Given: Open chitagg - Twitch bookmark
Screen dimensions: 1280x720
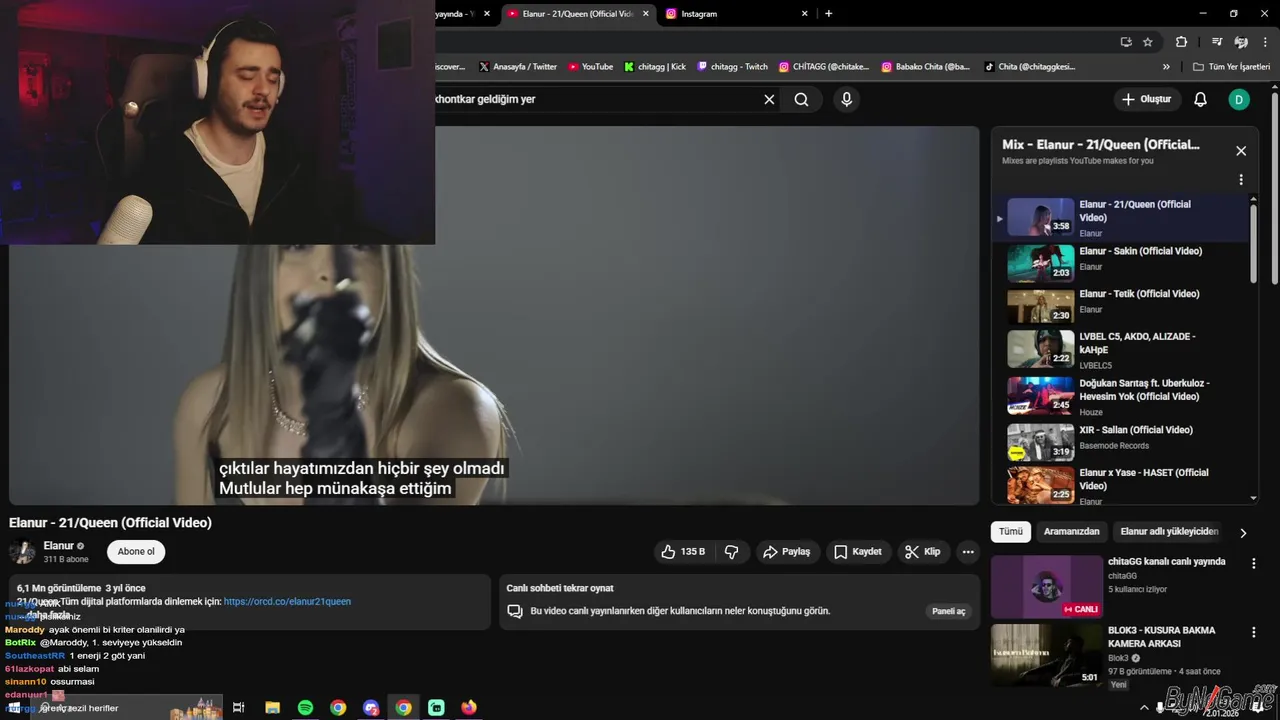Looking at the screenshot, I should [732, 67].
